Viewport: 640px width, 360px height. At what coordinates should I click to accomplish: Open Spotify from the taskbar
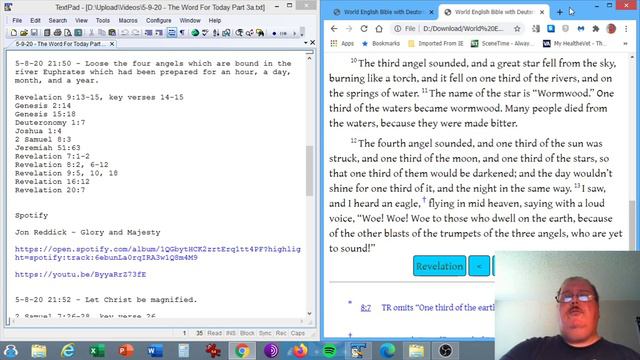coord(329,351)
